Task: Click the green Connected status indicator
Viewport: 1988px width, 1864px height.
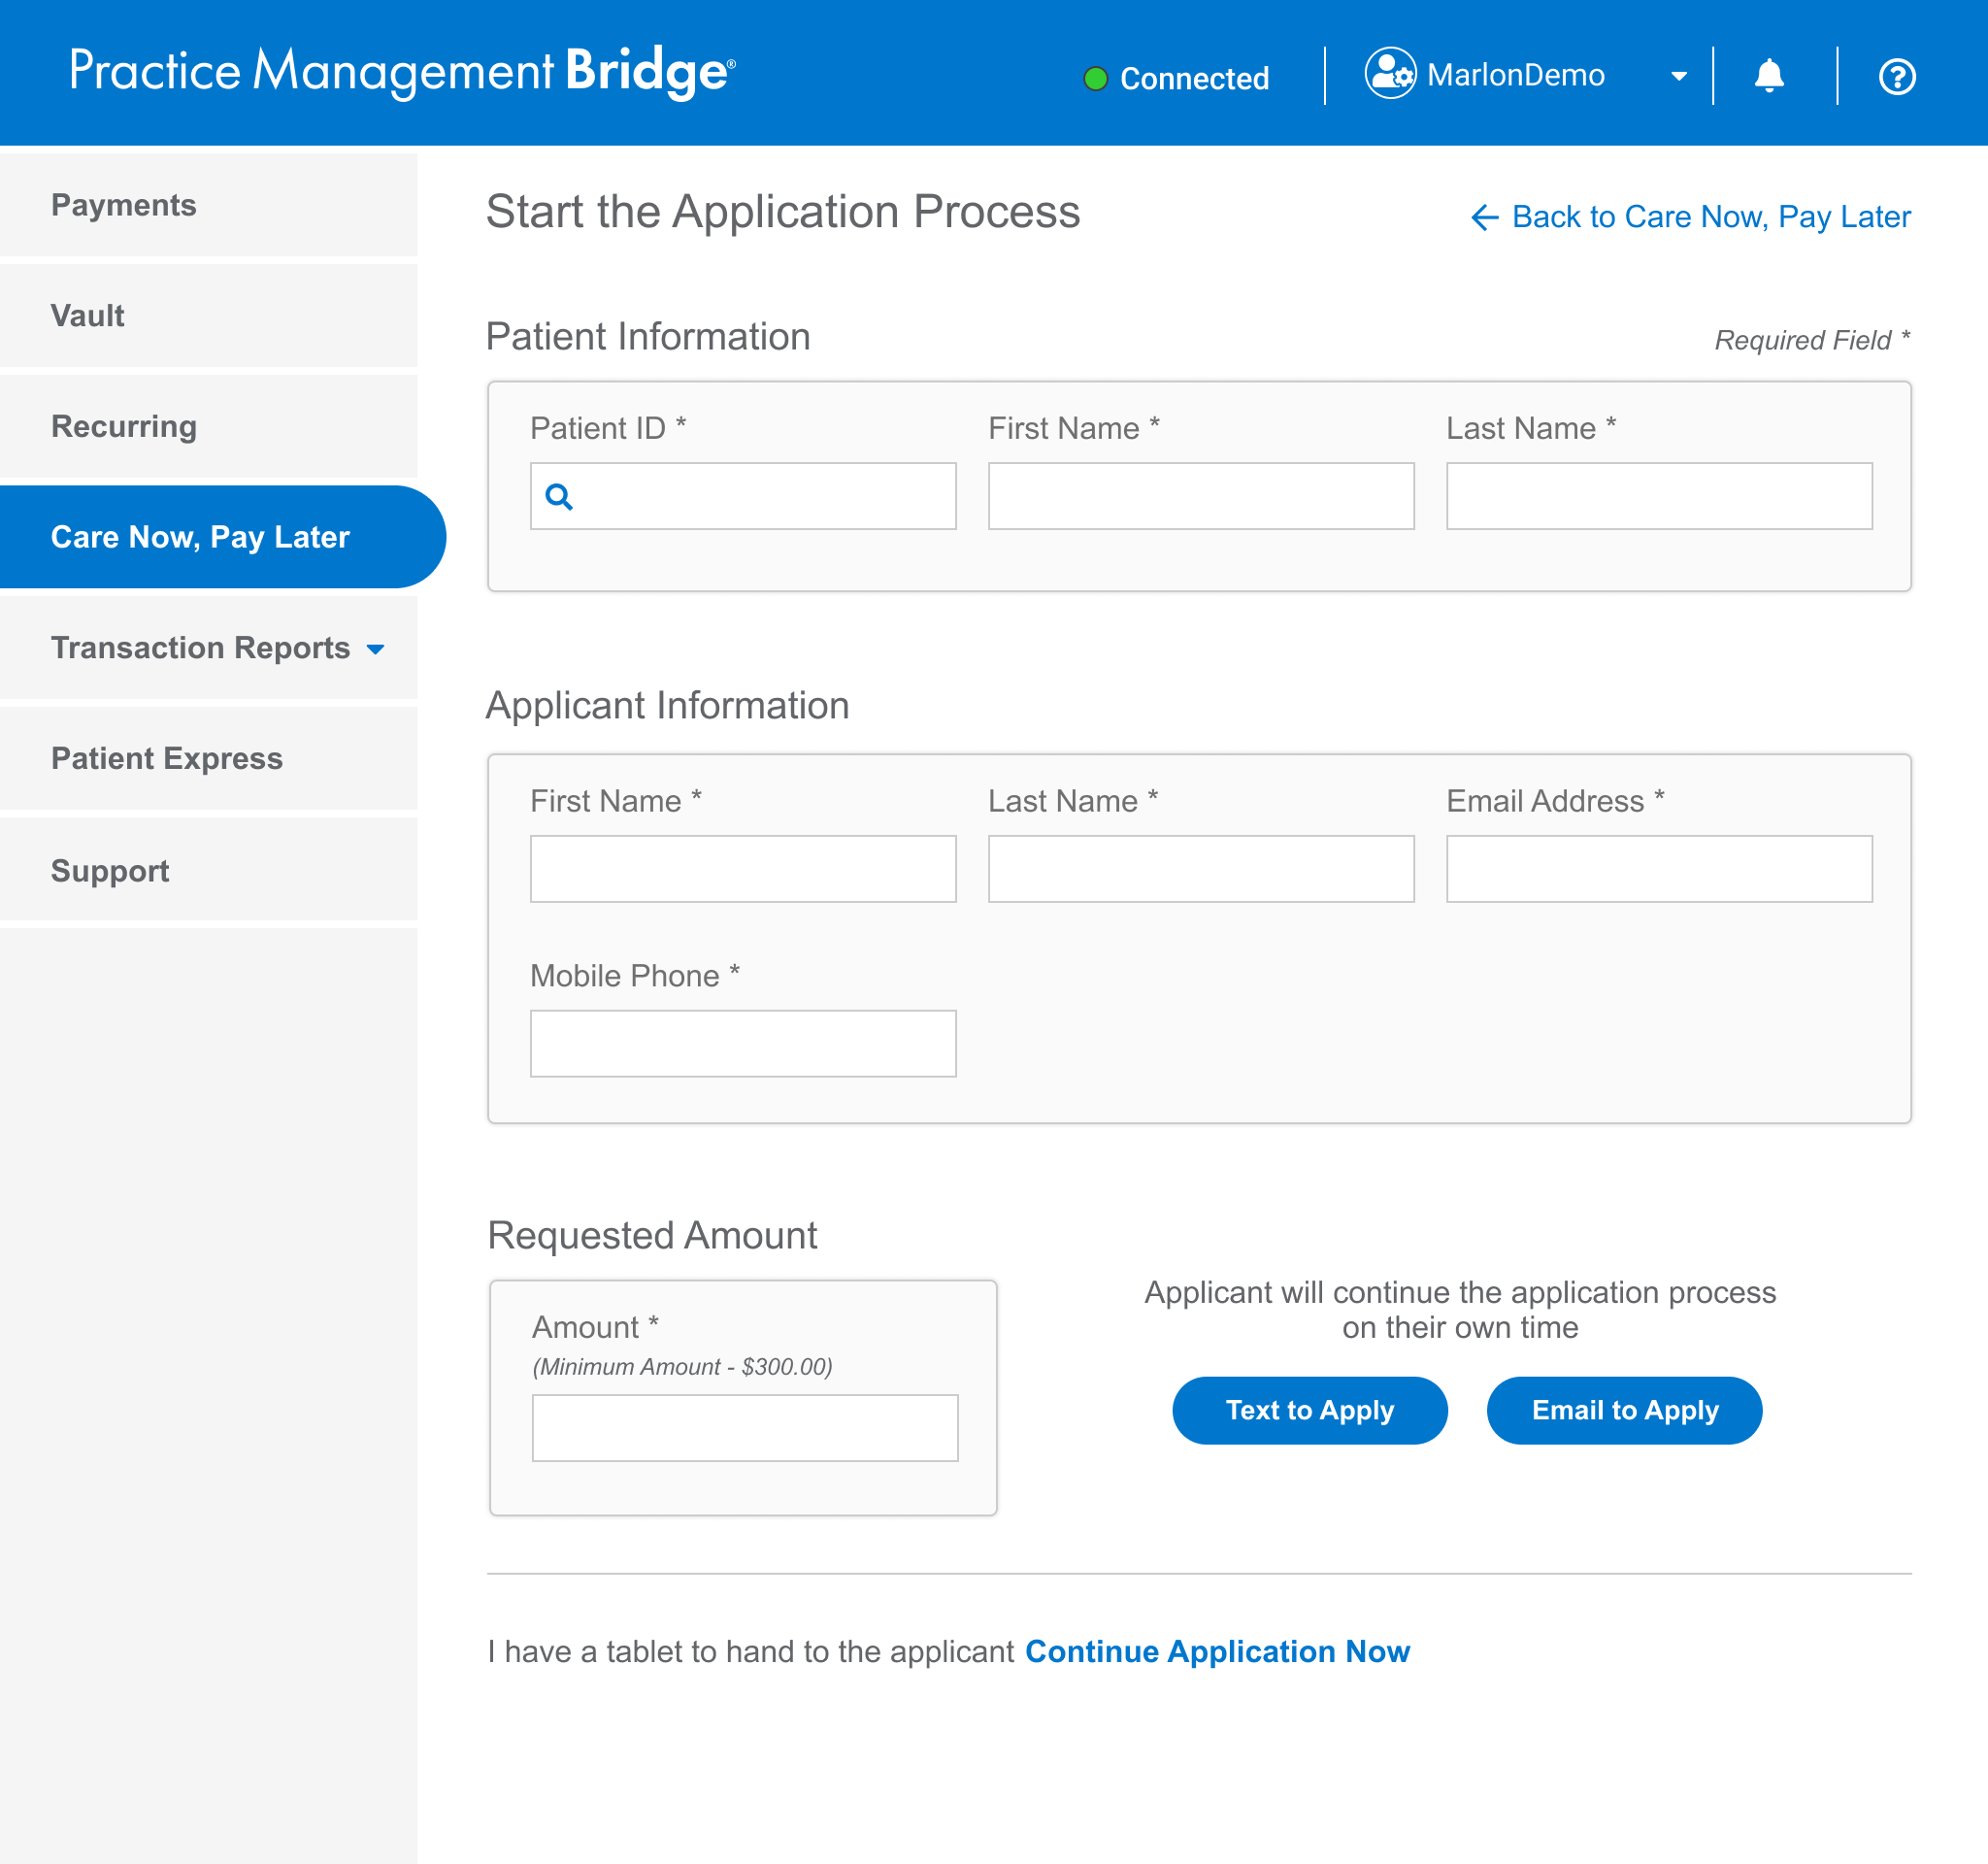Action: [1096, 78]
